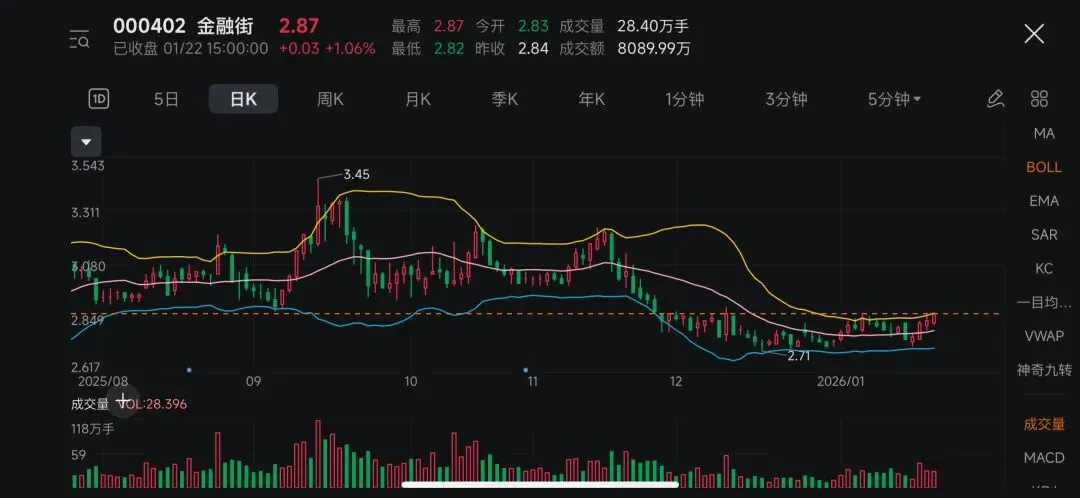The image size is (1080, 498).
Task: Select the 1D intraday view icon
Action: point(98,99)
